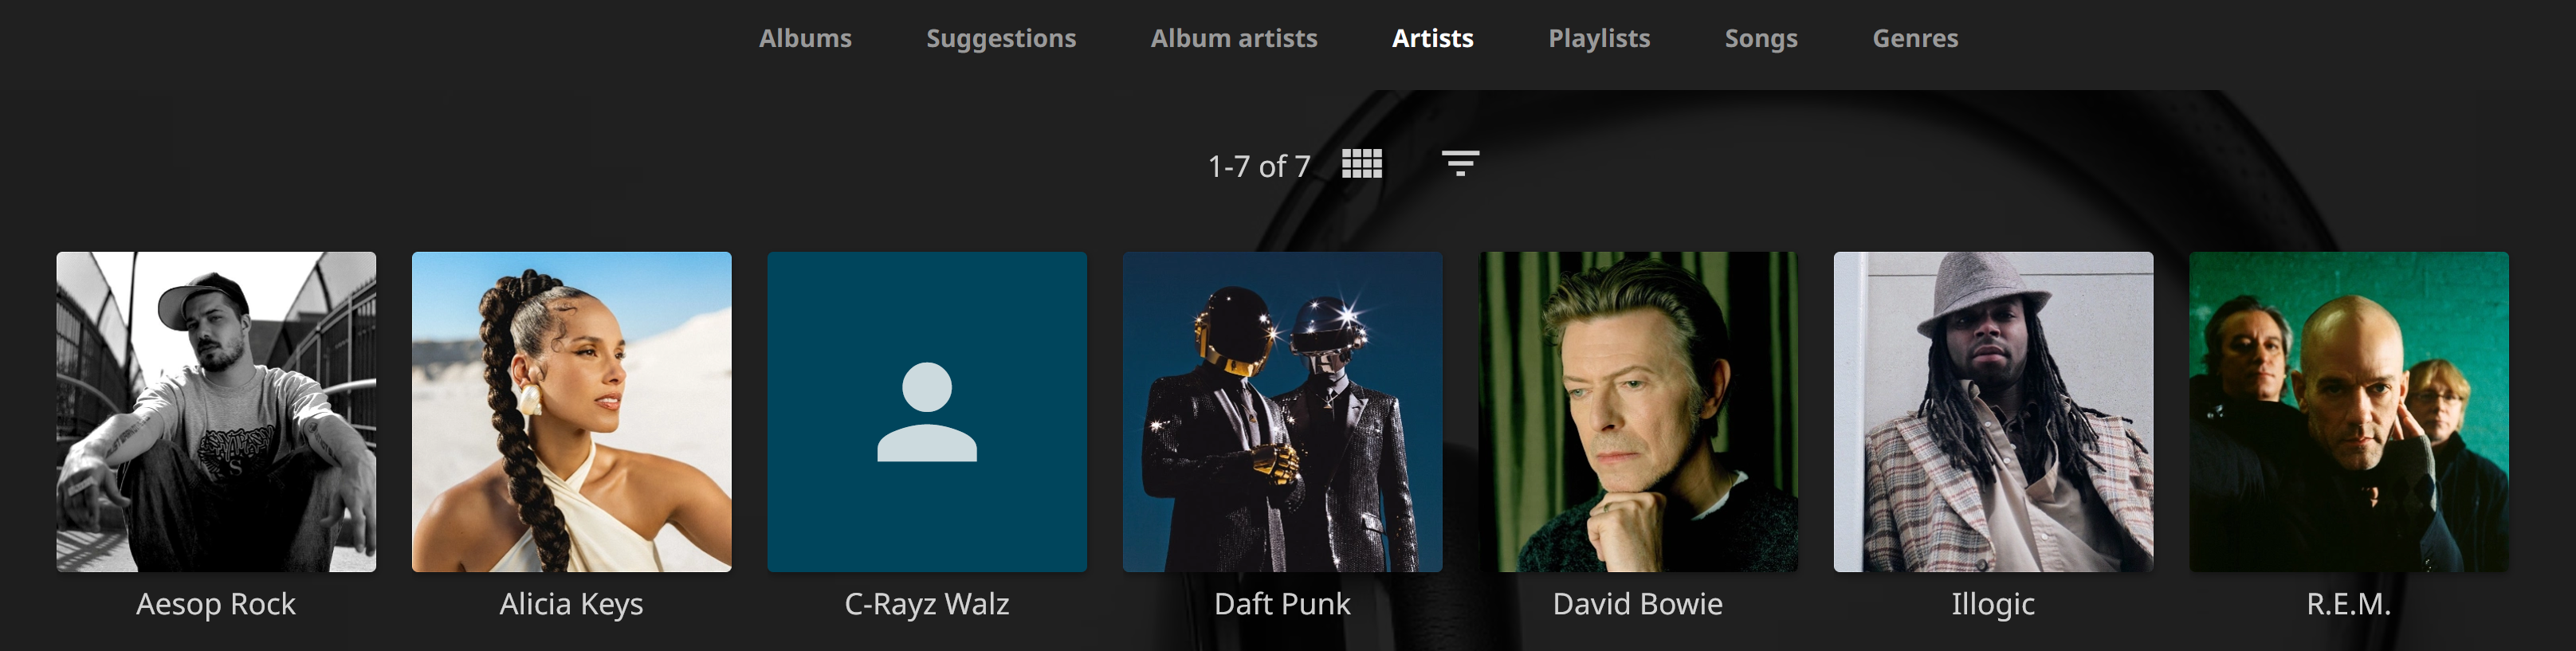
Task: Show the Genres tab
Action: [1914, 38]
